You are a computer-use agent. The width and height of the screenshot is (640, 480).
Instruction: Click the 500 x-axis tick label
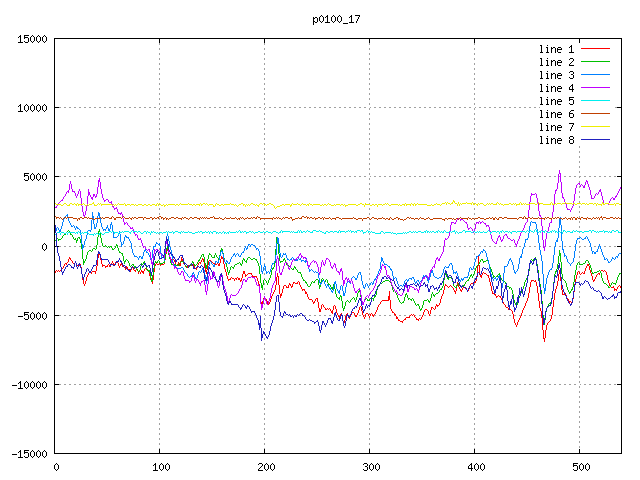pyautogui.click(x=580, y=467)
